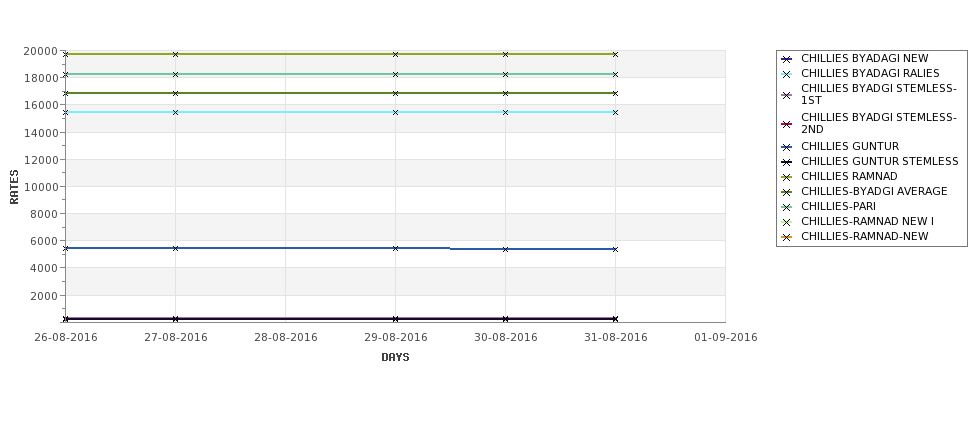This screenshot has width=975, height=429.
Task: Select the blue Guntur line point at 30-08-2016
Action: coord(506,249)
